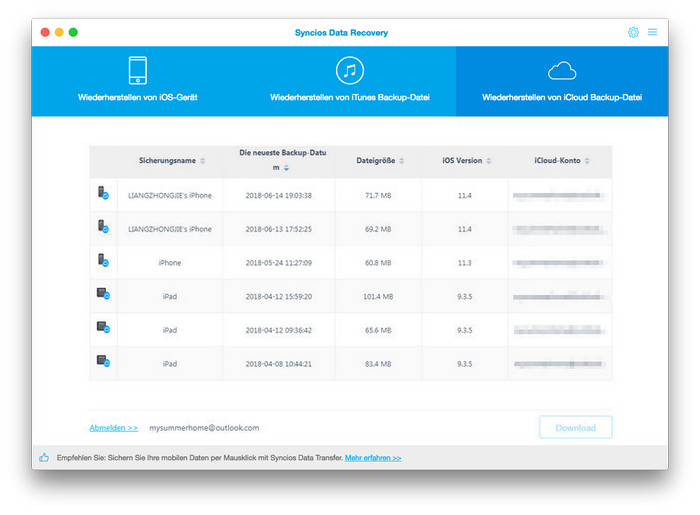Click iOS version 9.3.5 of the 101.4 MB backup
Image resolution: width=700 pixels, height=515 pixels.
point(464,296)
